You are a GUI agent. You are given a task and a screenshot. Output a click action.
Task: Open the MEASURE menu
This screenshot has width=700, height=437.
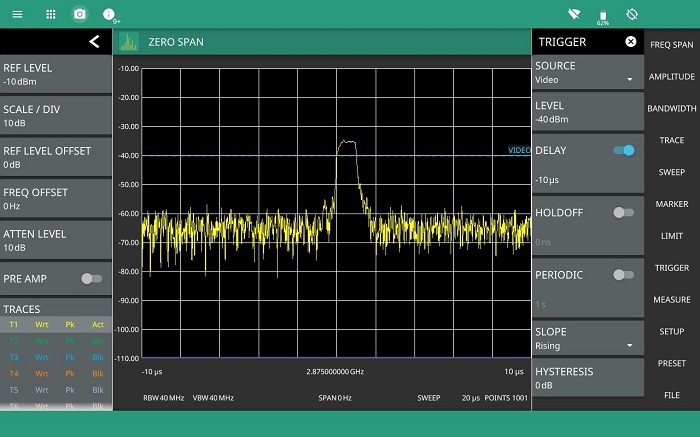pyautogui.click(x=671, y=300)
